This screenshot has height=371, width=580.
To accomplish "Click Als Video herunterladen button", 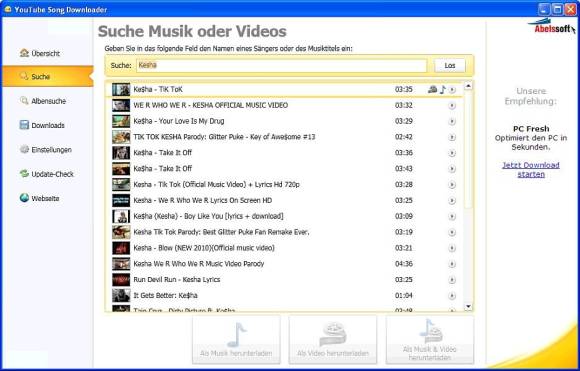I will pyautogui.click(x=333, y=340).
